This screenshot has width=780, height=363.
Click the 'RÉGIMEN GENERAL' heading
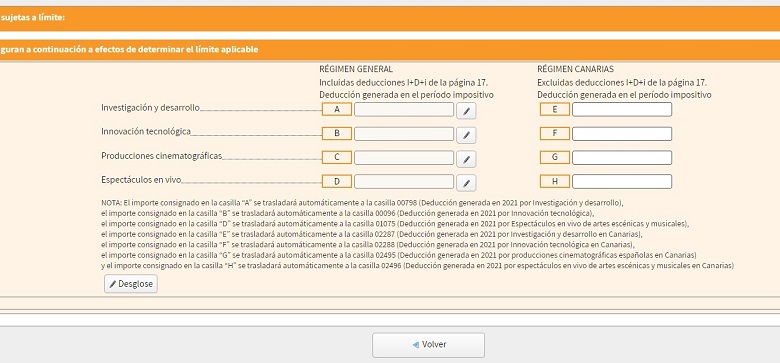tap(356, 69)
